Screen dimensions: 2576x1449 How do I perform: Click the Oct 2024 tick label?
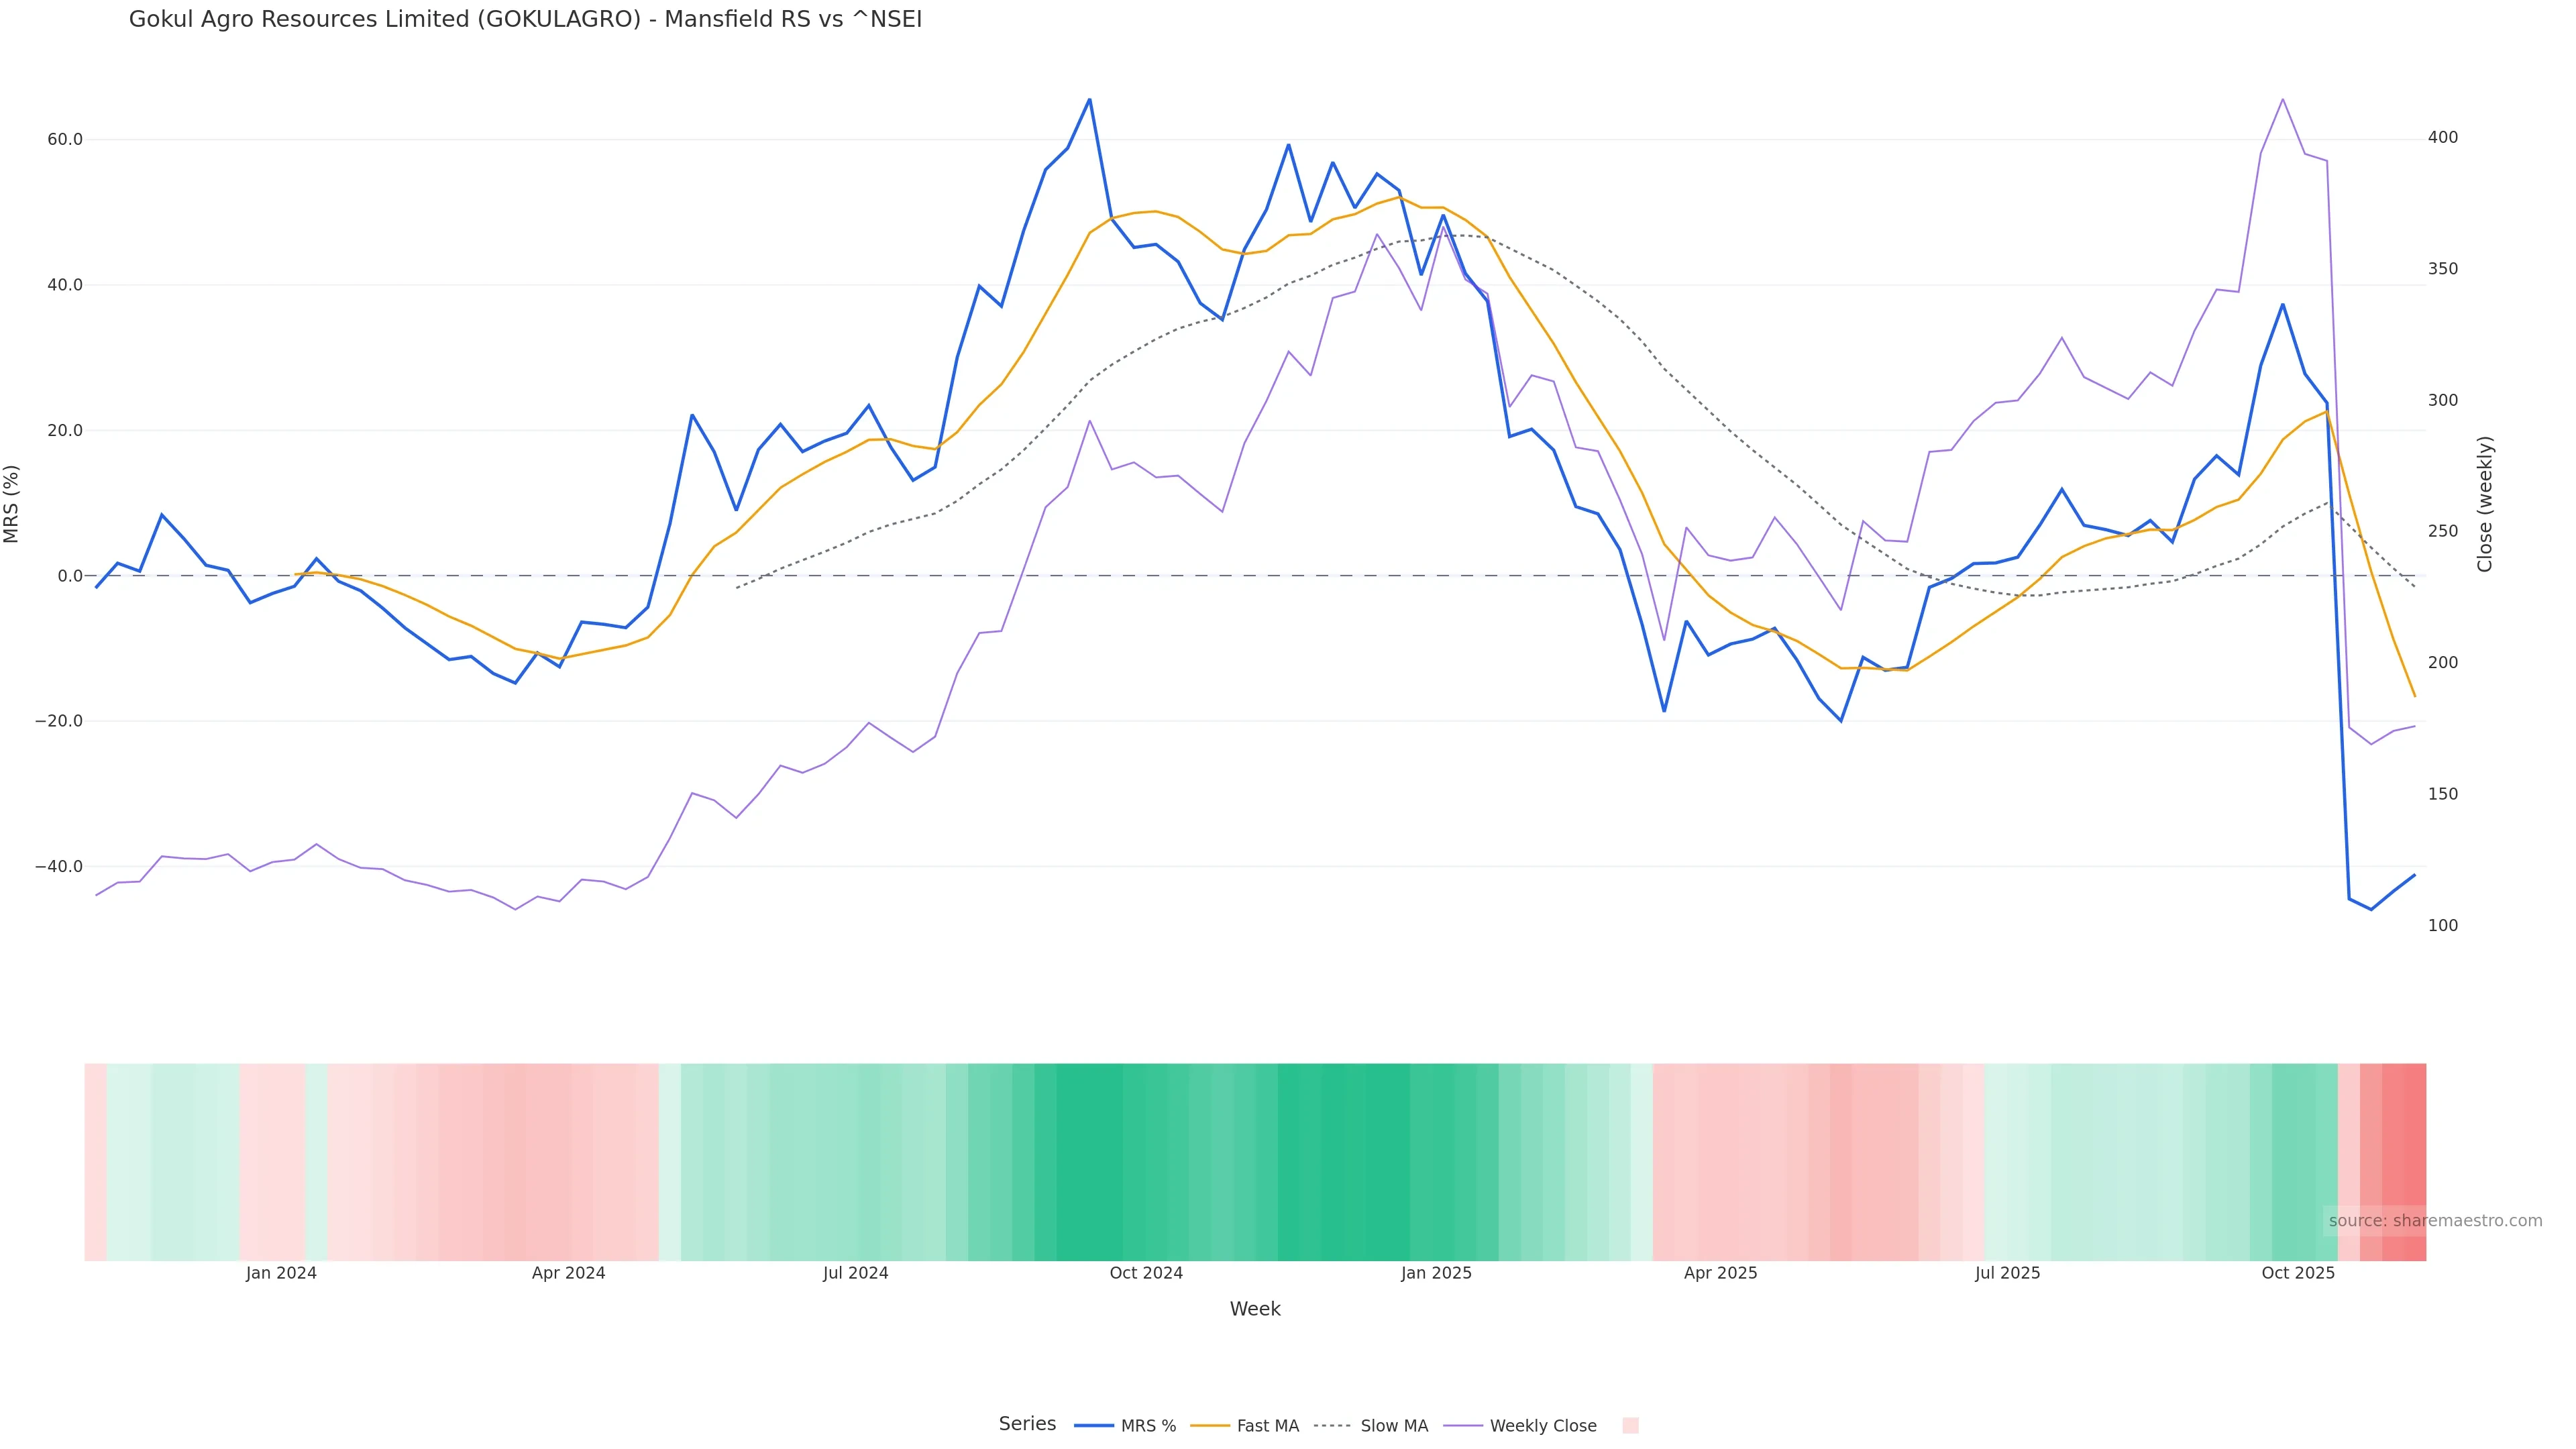click(x=1146, y=1273)
